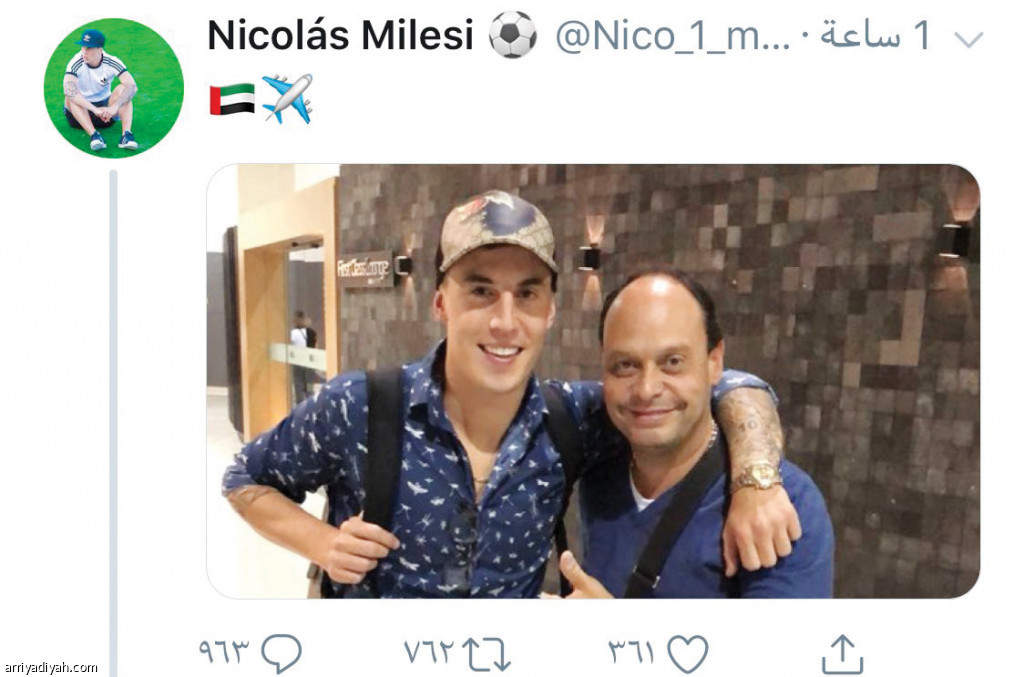
Task: Click the airplane emoji in tweet
Action: pyautogui.click(x=287, y=99)
